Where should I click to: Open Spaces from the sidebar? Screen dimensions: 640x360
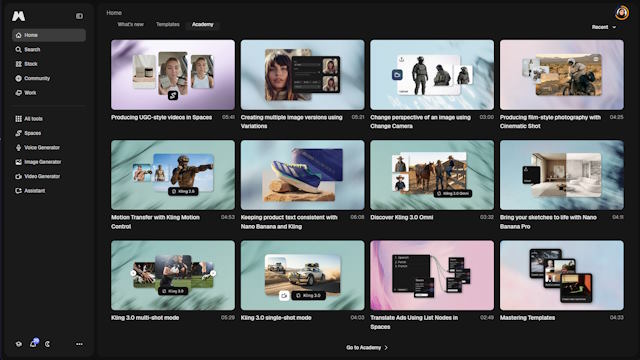pyautogui.click(x=49, y=133)
